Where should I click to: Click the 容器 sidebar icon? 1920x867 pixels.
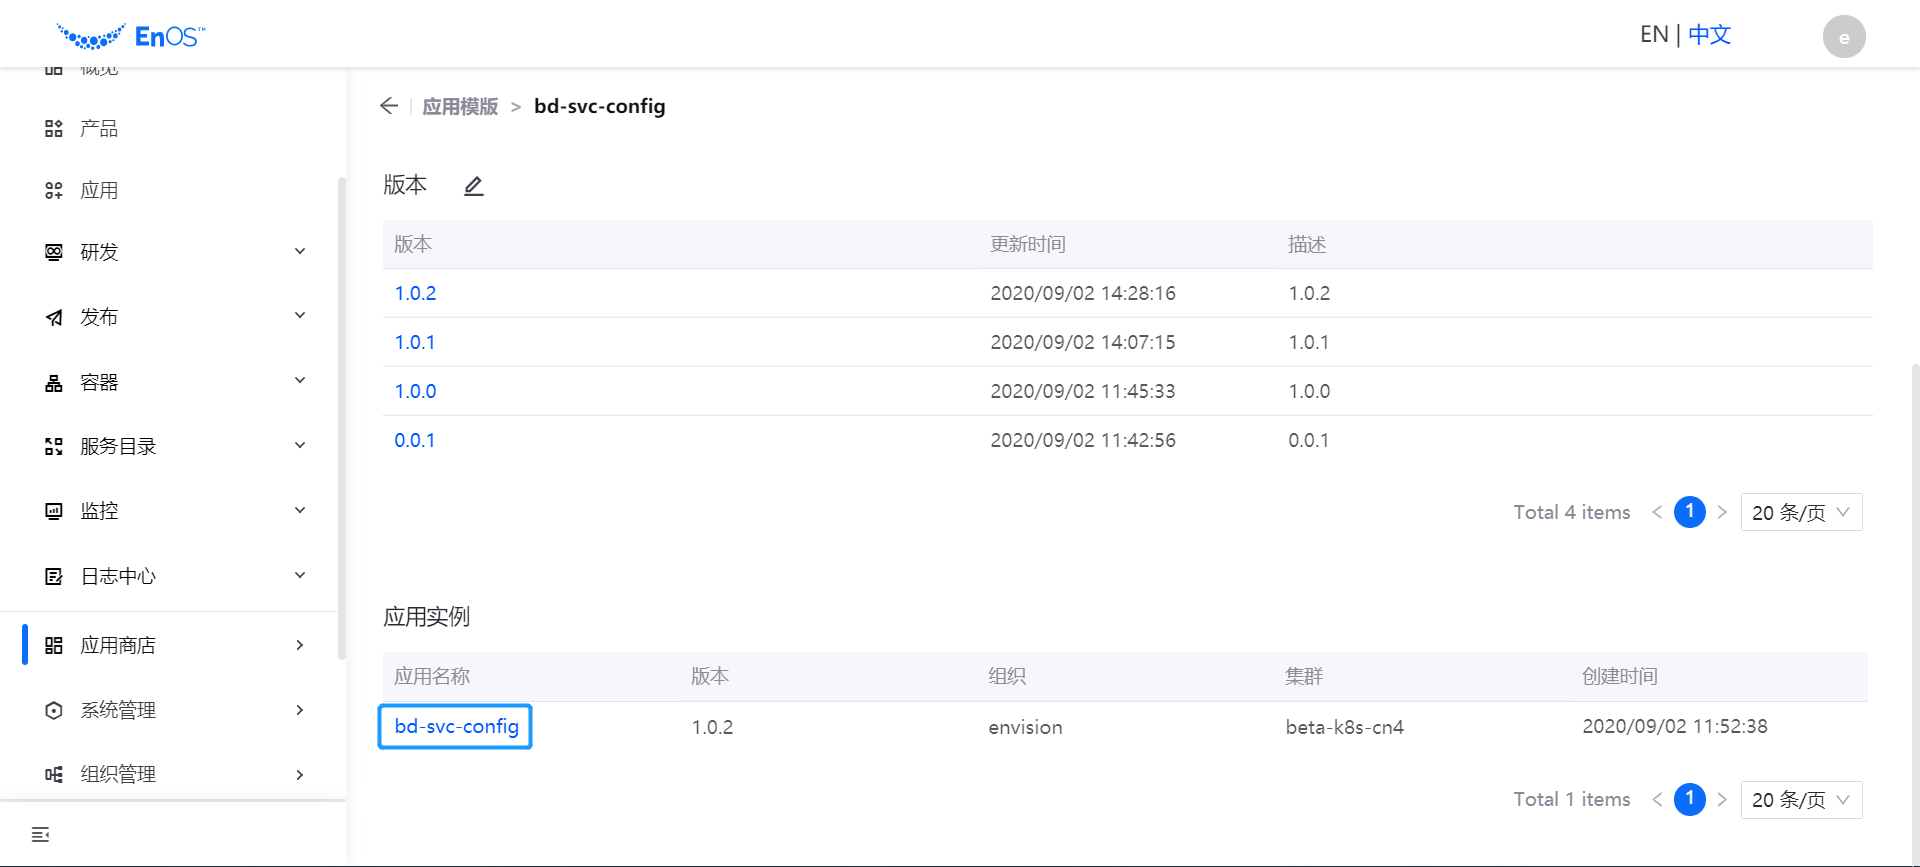pyautogui.click(x=54, y=382)
